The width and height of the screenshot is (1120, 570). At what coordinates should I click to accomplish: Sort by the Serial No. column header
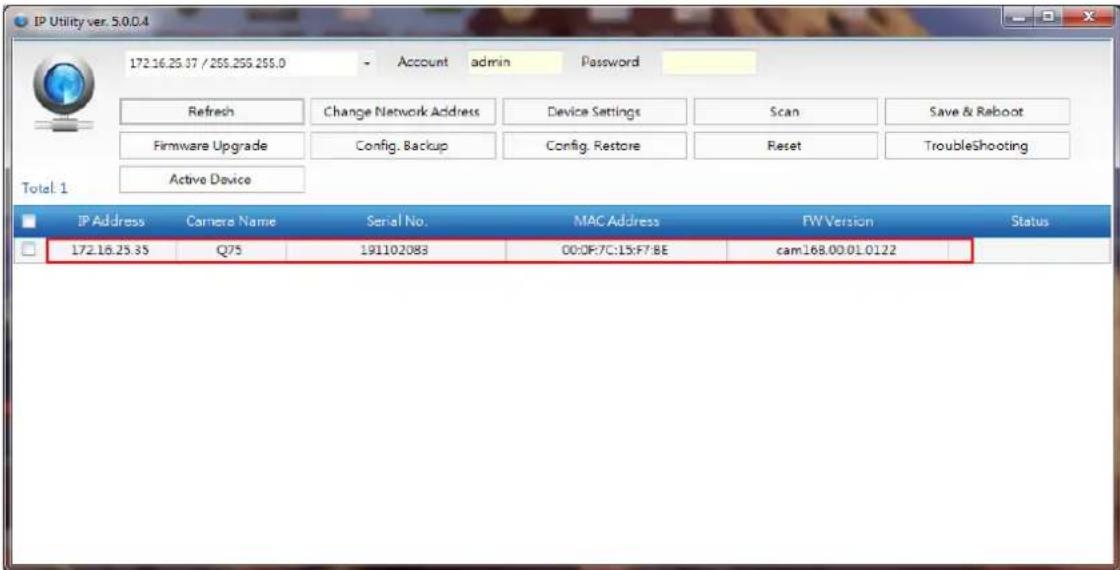click(x=396, y=221)
